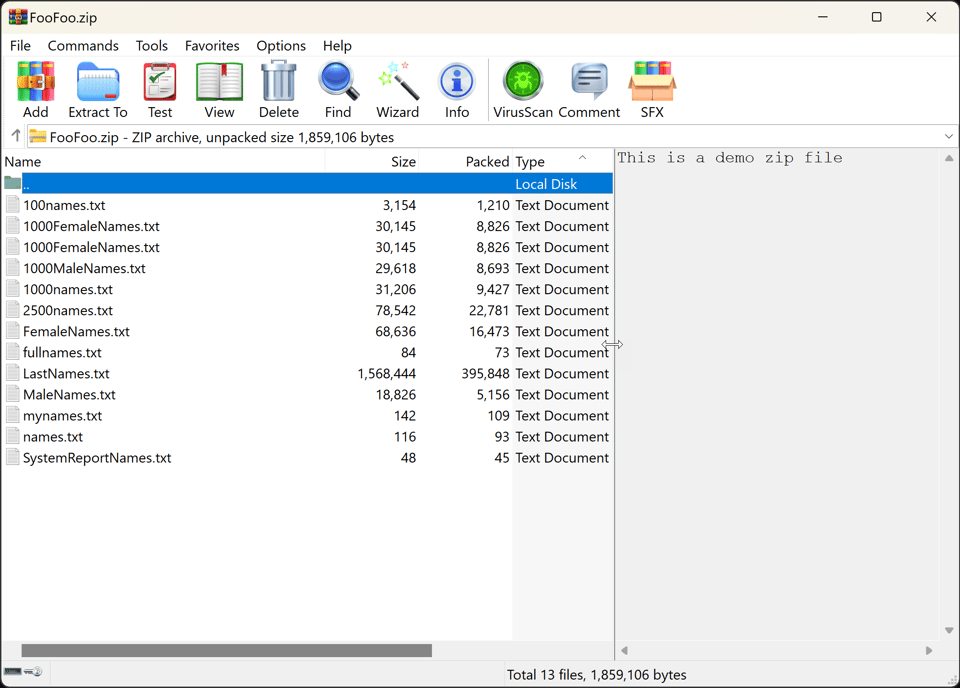
Task: Click the drive and key status icon
Action: [x=23, y=672]
